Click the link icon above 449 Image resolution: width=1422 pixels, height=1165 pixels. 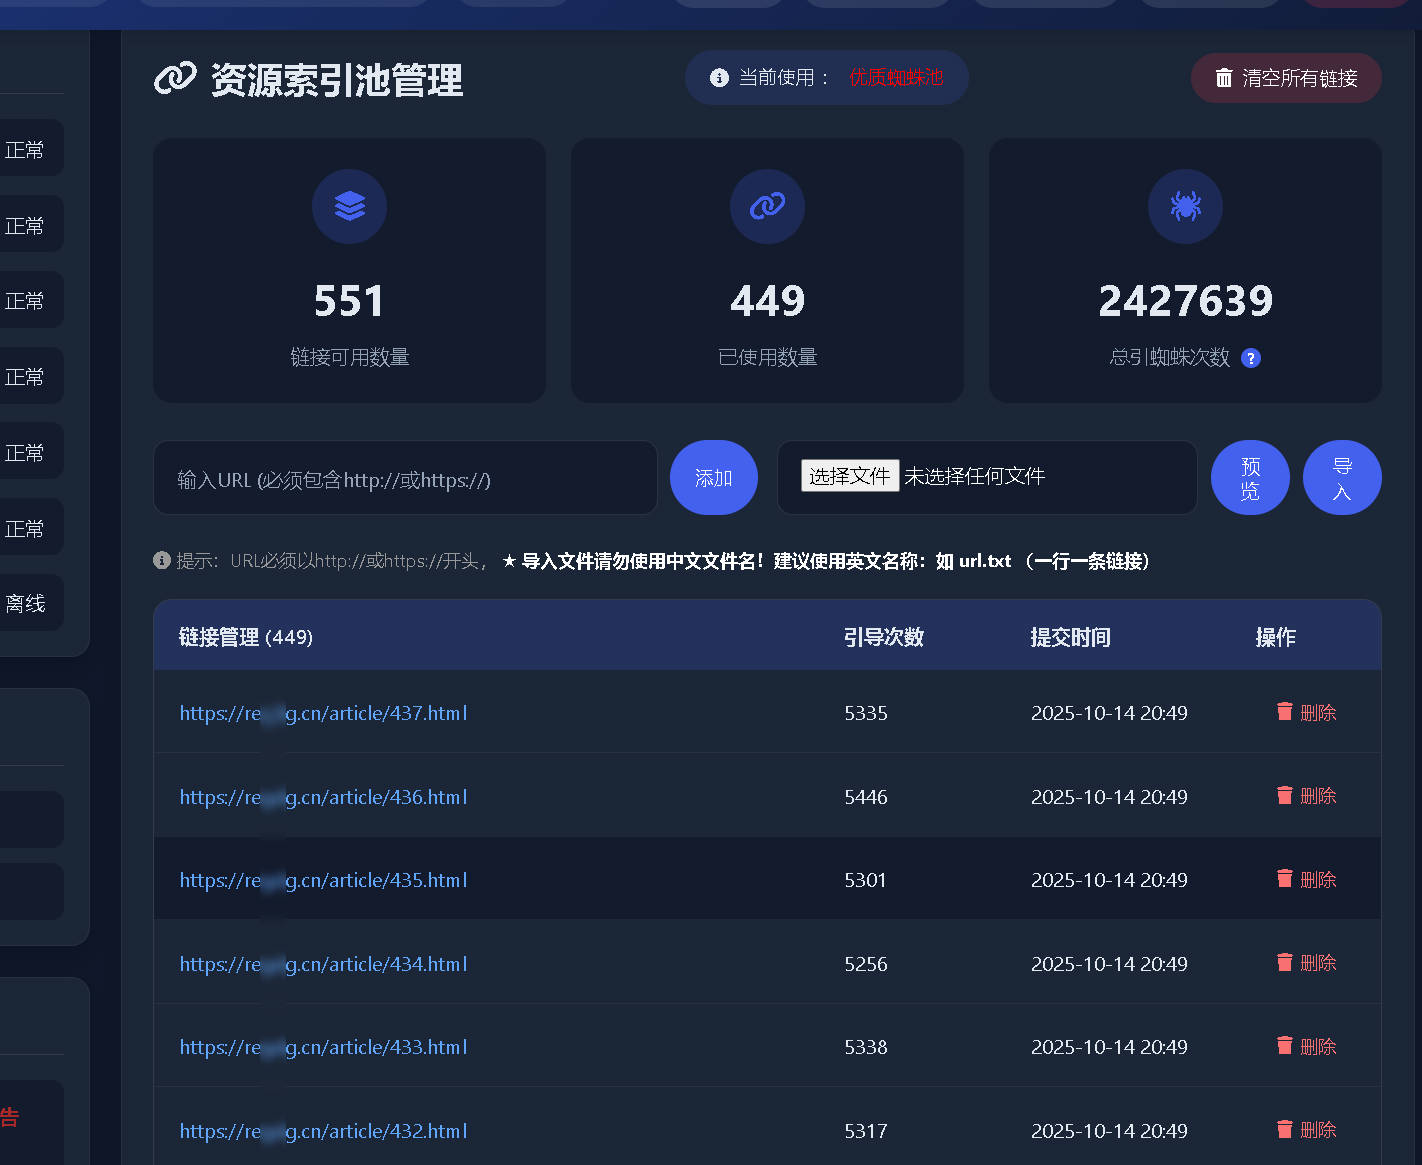(x=767, y=206)
